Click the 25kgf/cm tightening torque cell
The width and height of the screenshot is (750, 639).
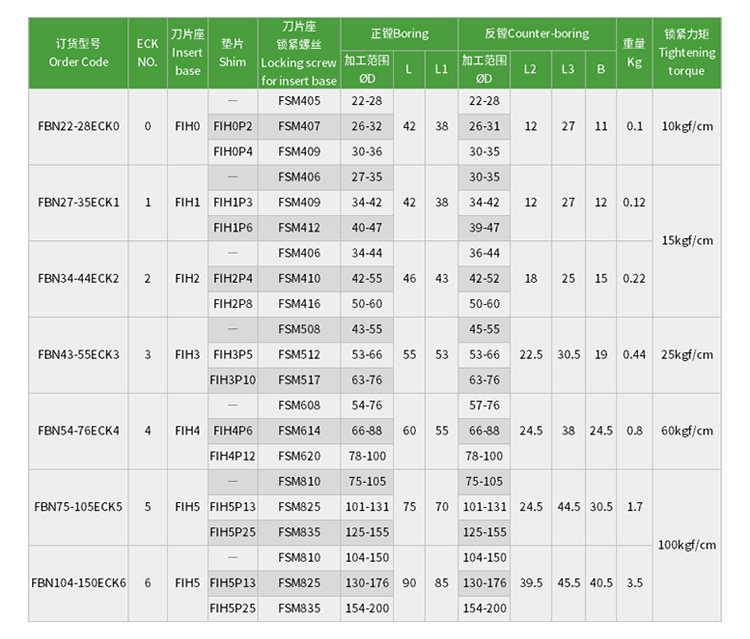click(x=687, y=355)
